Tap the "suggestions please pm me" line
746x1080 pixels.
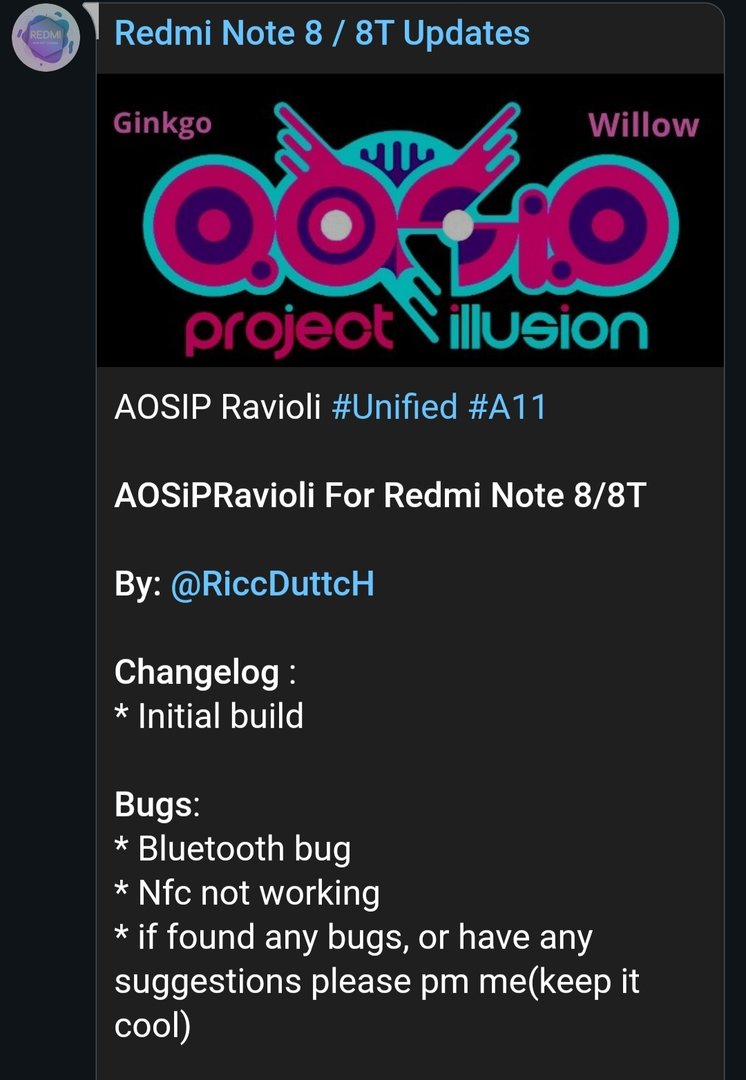click(377, 981)
